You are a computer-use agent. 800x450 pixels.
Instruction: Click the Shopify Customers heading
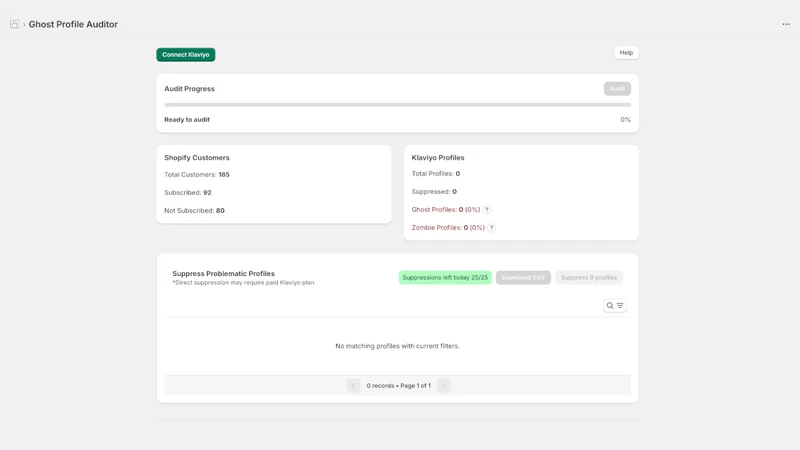197,158
